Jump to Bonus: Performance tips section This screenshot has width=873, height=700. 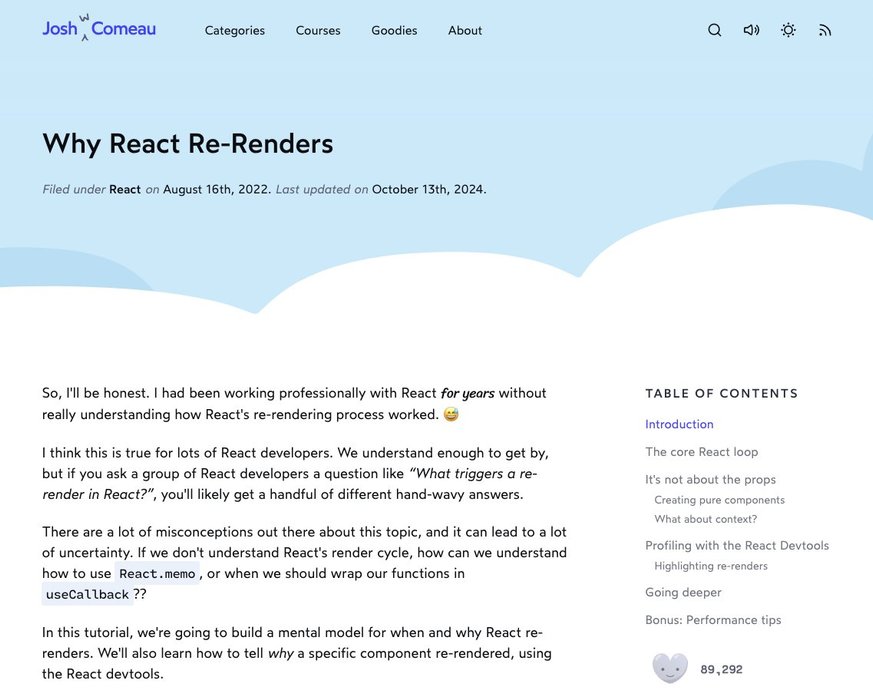point(713,620)
